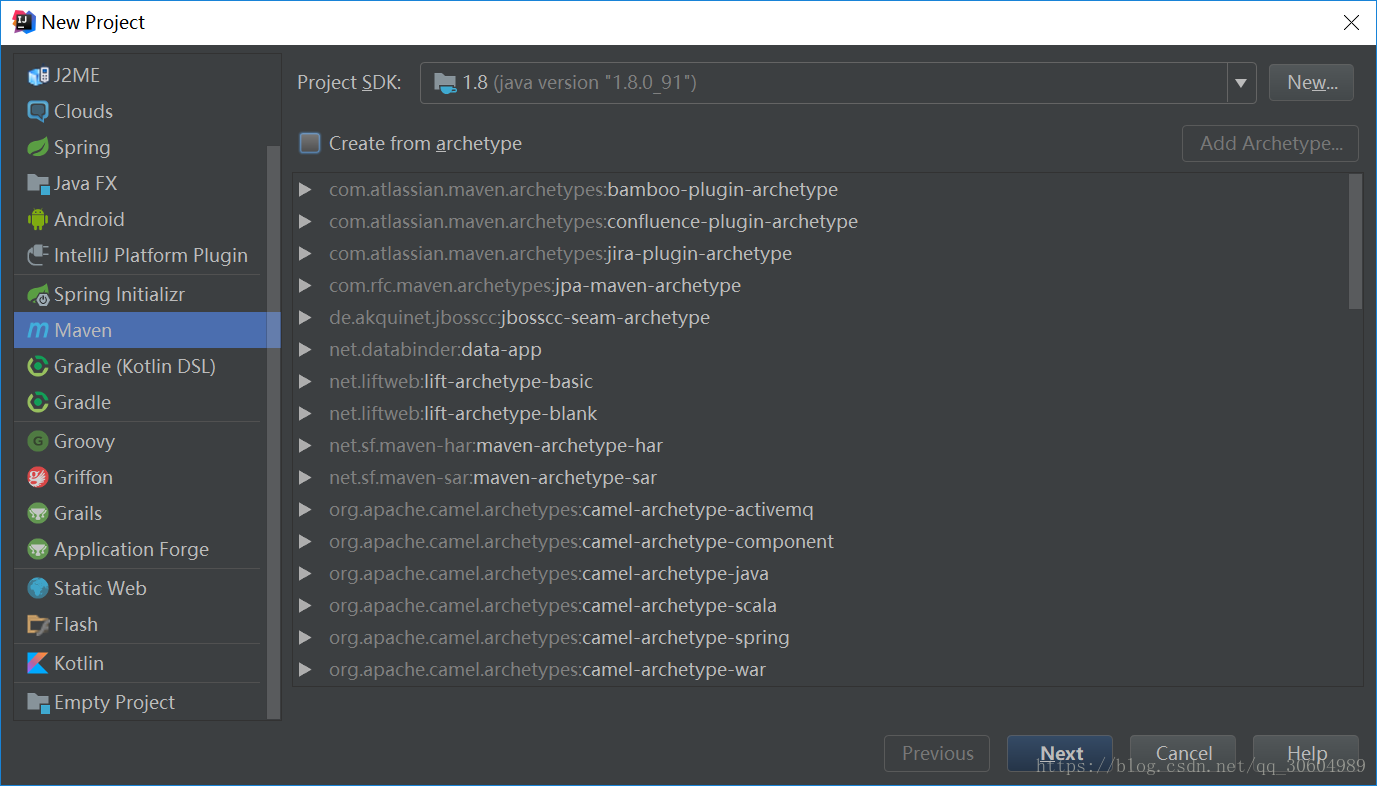Enable Create from archetype checkbox
The image size is (1377, 786).
[x=311, y=144]
